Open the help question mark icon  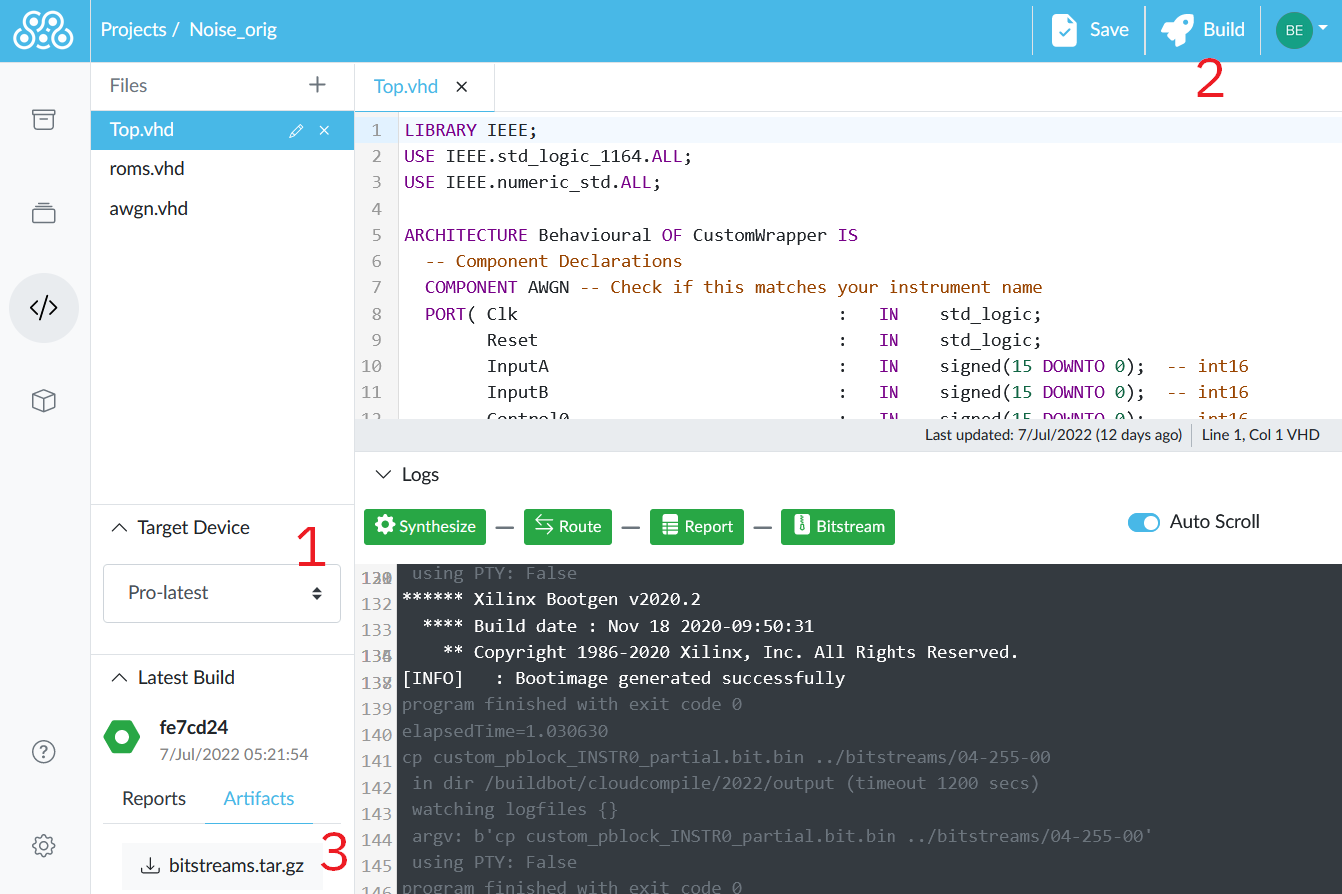pos(43,752)
